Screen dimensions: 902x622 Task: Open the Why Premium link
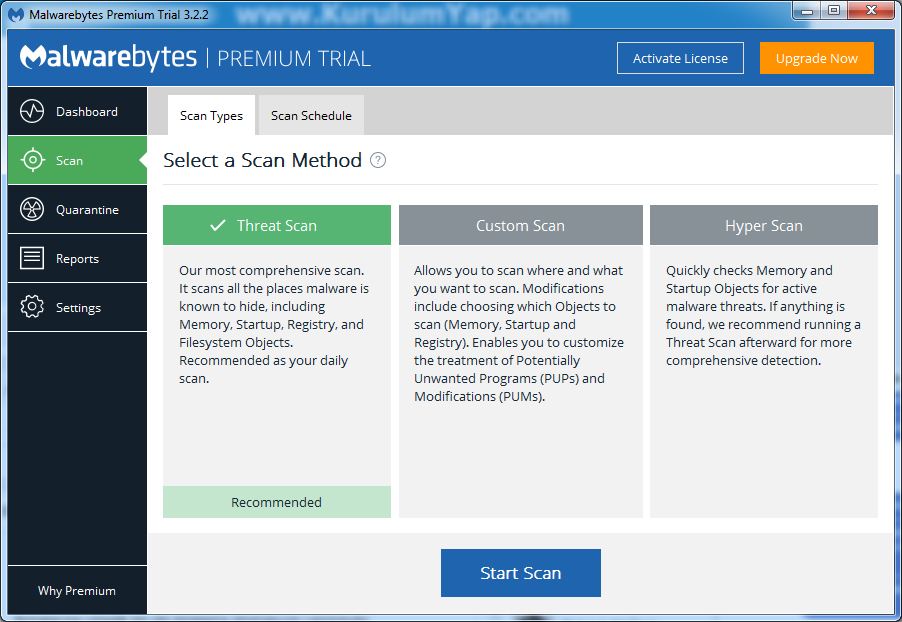77,590
